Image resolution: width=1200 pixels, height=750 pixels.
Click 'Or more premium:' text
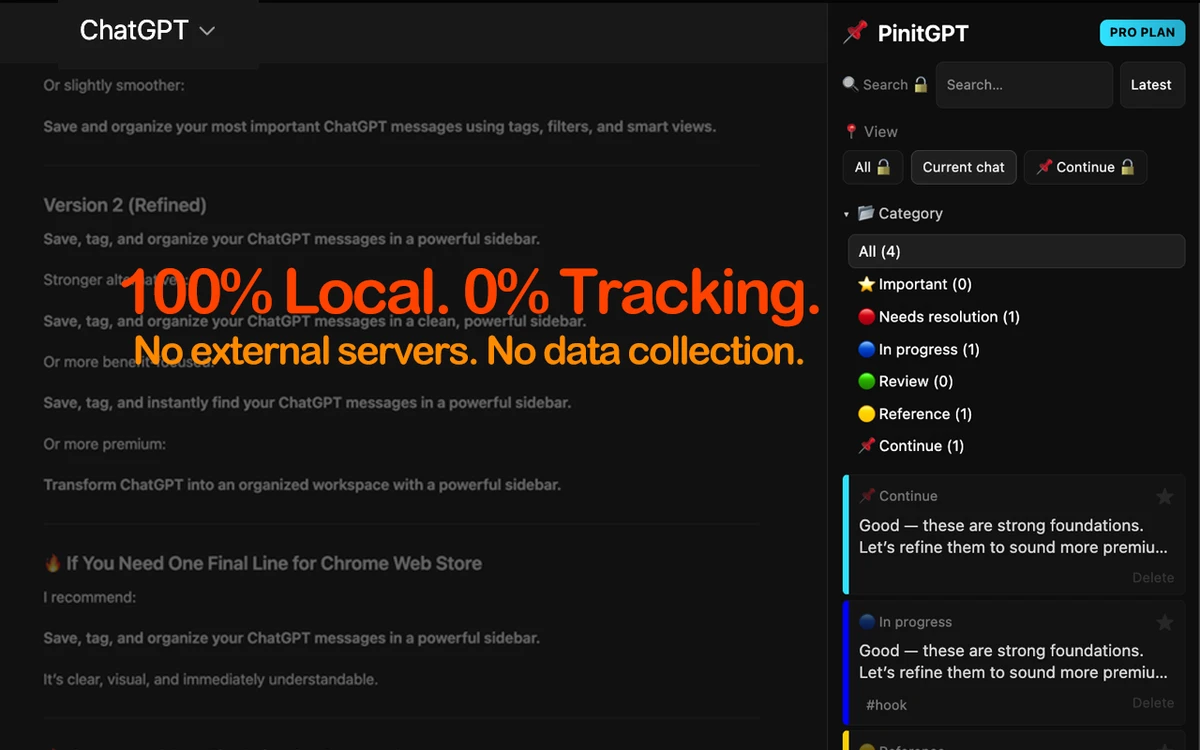coord(104,443)
